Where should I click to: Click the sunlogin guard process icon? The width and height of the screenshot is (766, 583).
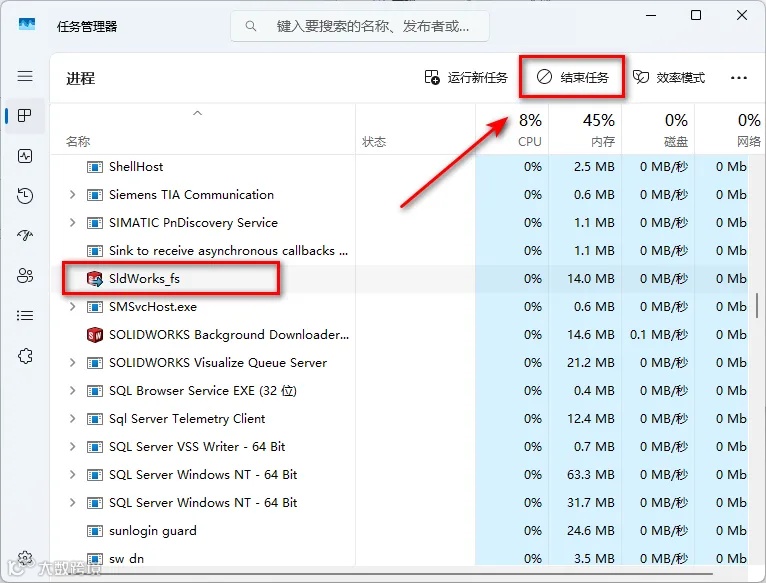[x=94, y=531]
